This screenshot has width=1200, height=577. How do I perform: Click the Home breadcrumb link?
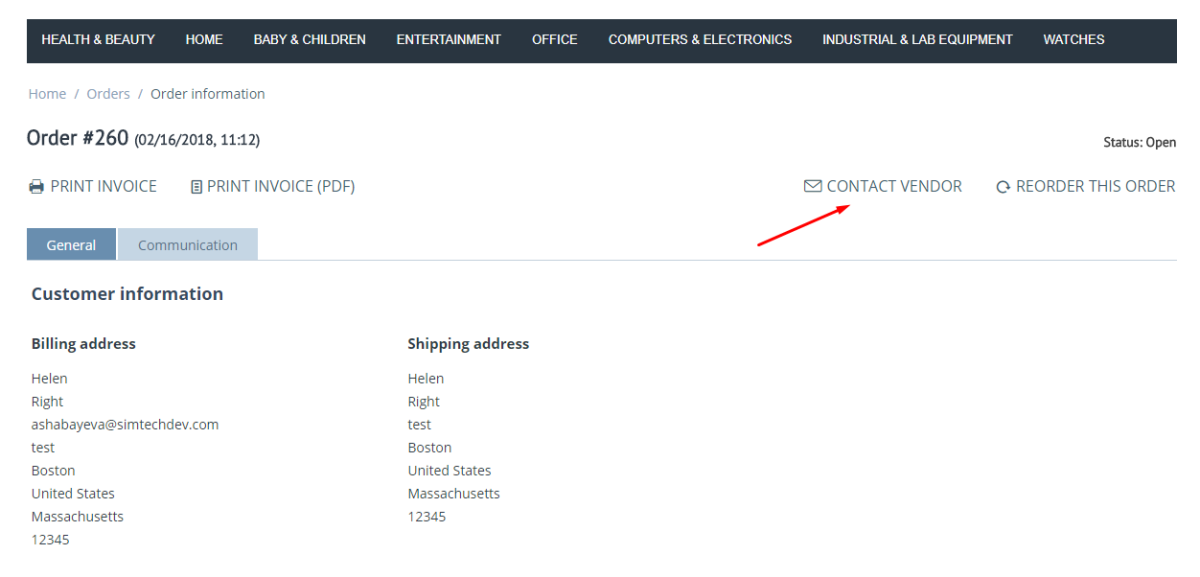coord(47,94)
